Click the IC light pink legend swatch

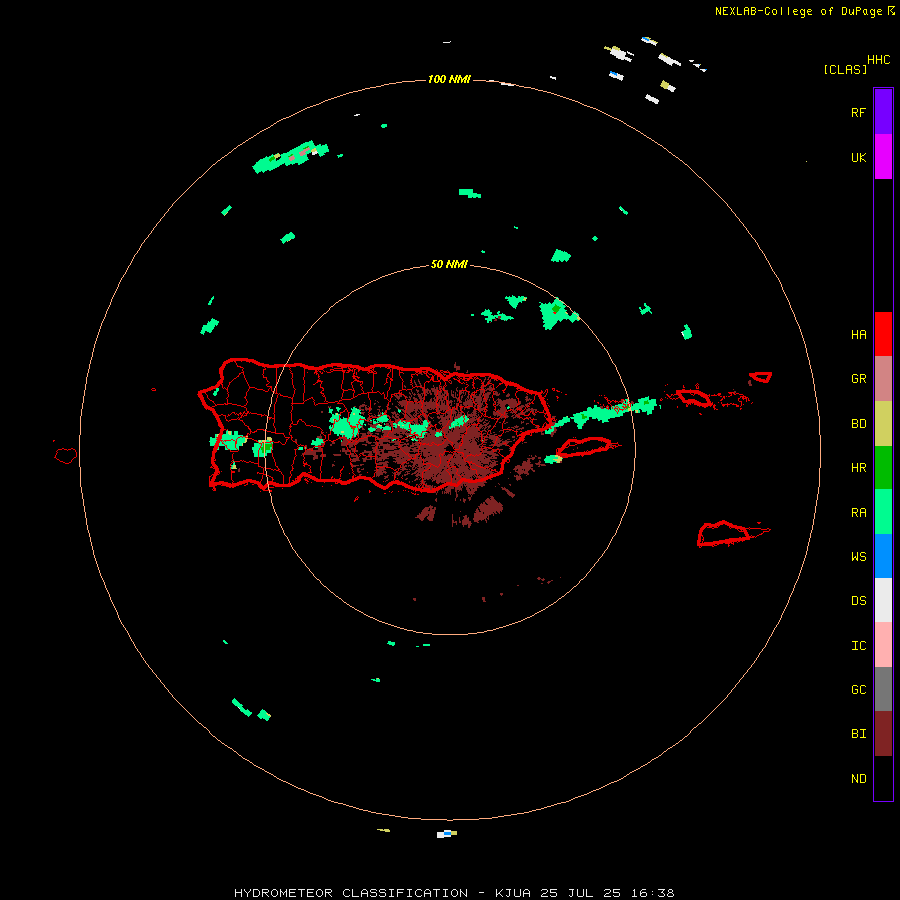(x=883, y=645)
